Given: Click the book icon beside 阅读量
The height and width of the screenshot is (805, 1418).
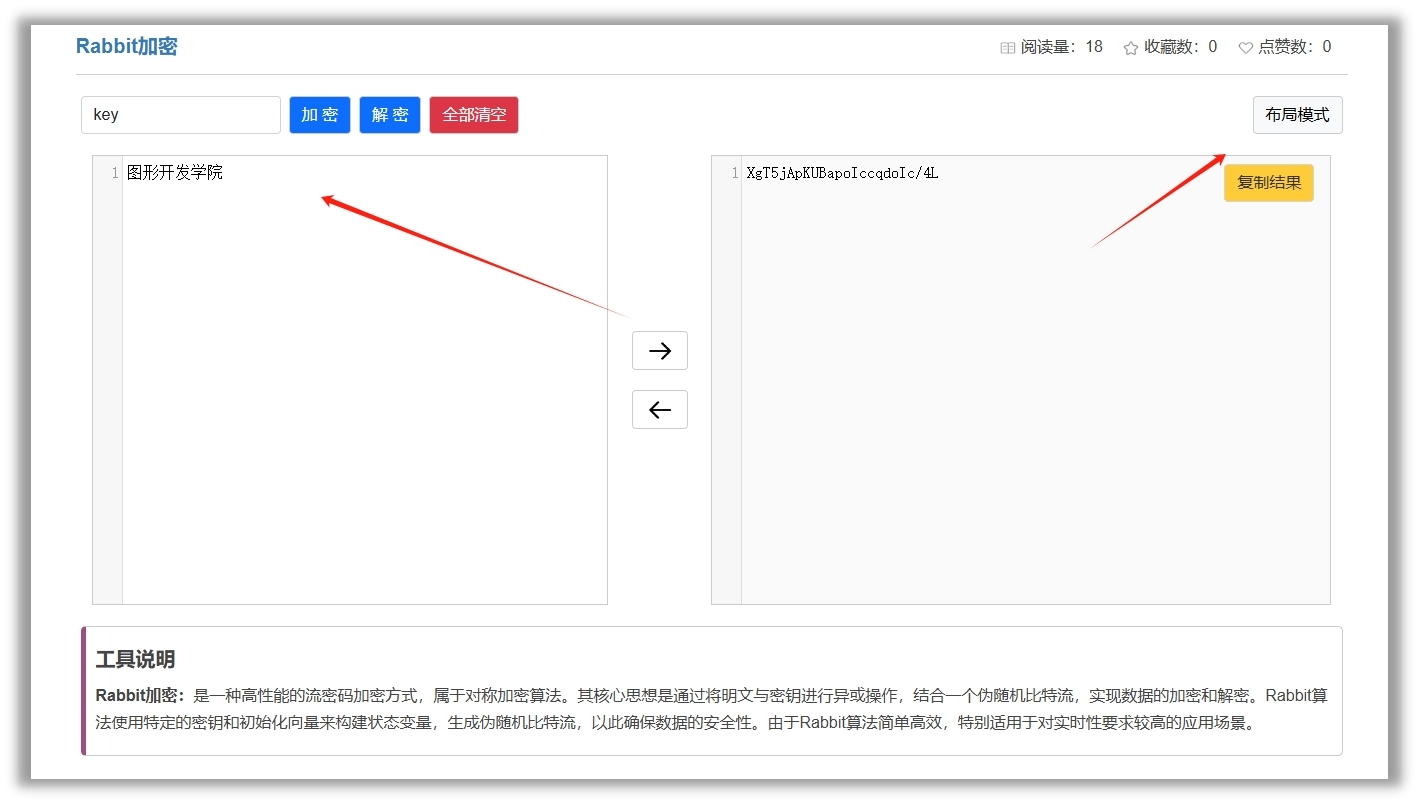Looking at the screenshot, I should pos(1008,47).
